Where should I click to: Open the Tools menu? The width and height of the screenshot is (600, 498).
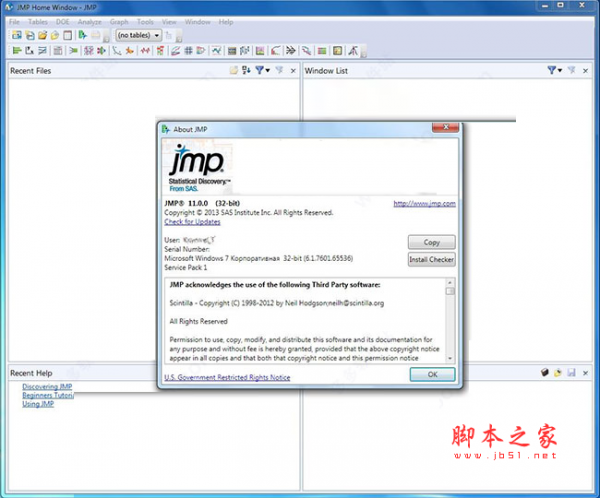tap(145, 22)
